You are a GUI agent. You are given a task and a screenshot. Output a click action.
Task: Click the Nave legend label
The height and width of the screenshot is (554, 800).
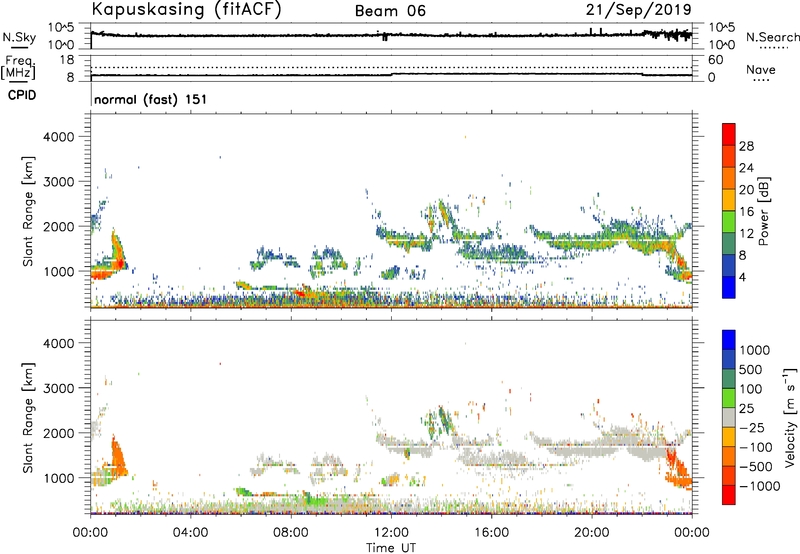click(x=761, y=69)
